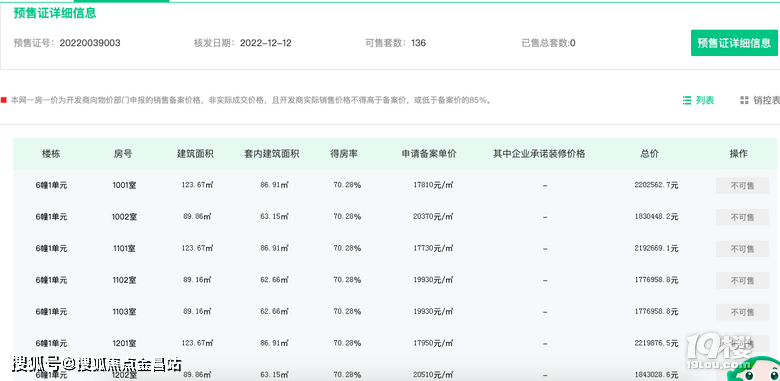Select the 楼栋 column header

pyautogui.click(x=51, y=154)
